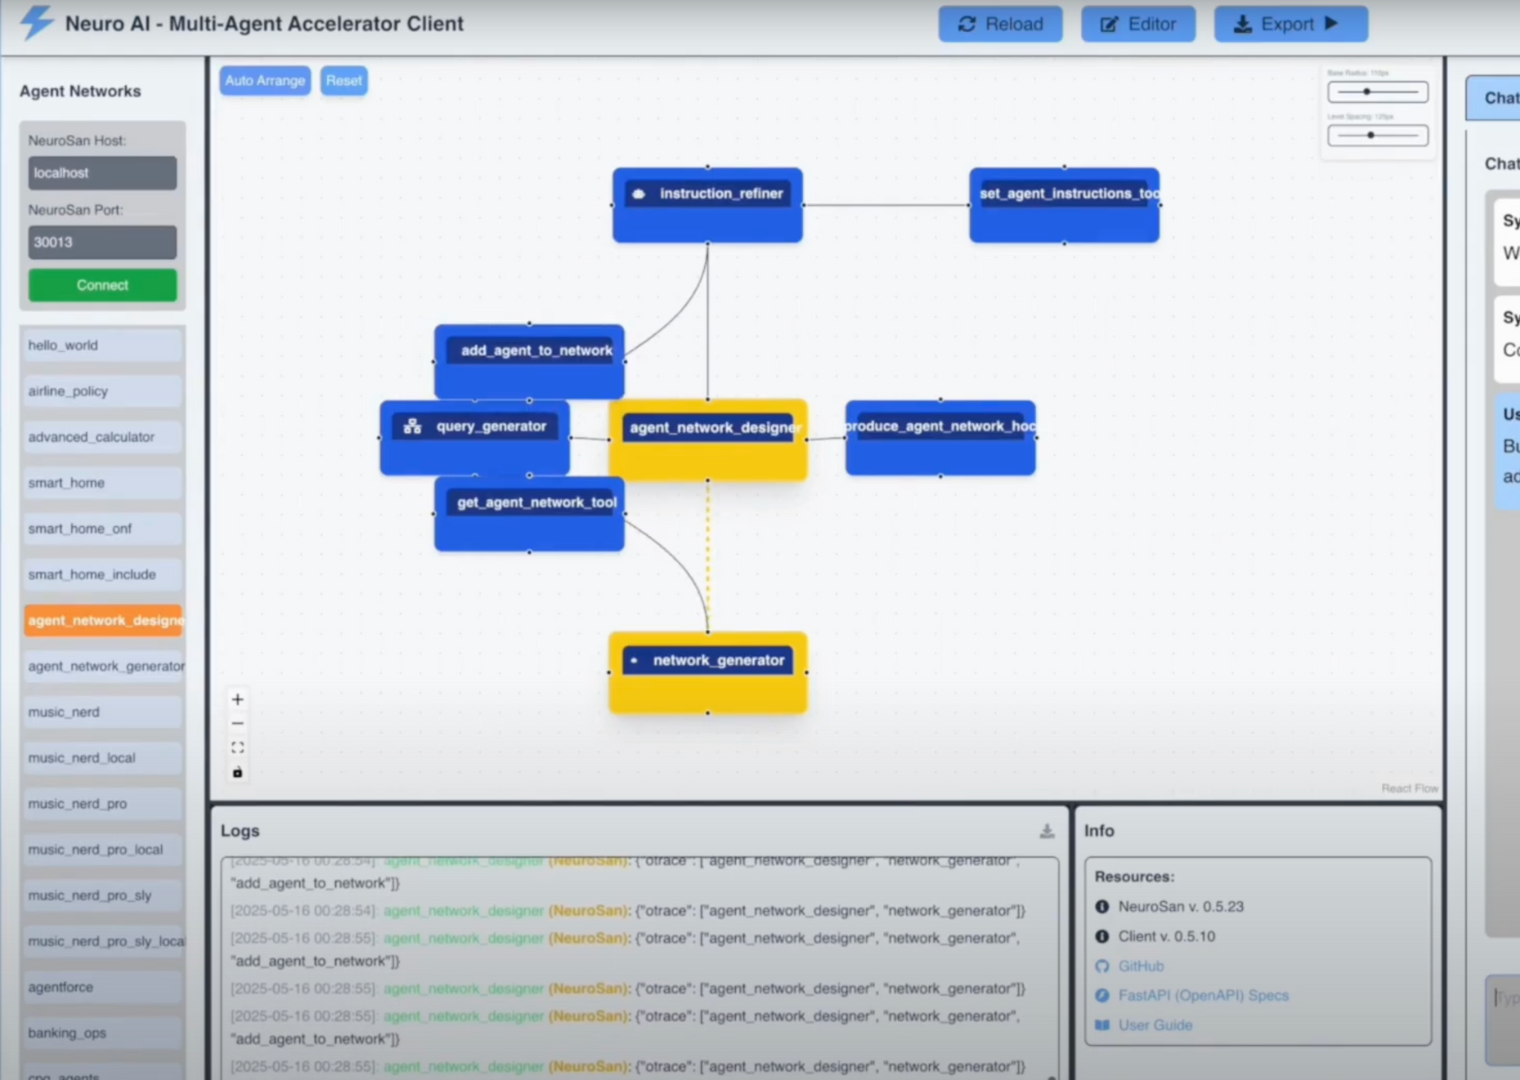Viewport: 1520px width, 1080px height.
Task: Select the smart_home_onf network
Action: point(102,529)
